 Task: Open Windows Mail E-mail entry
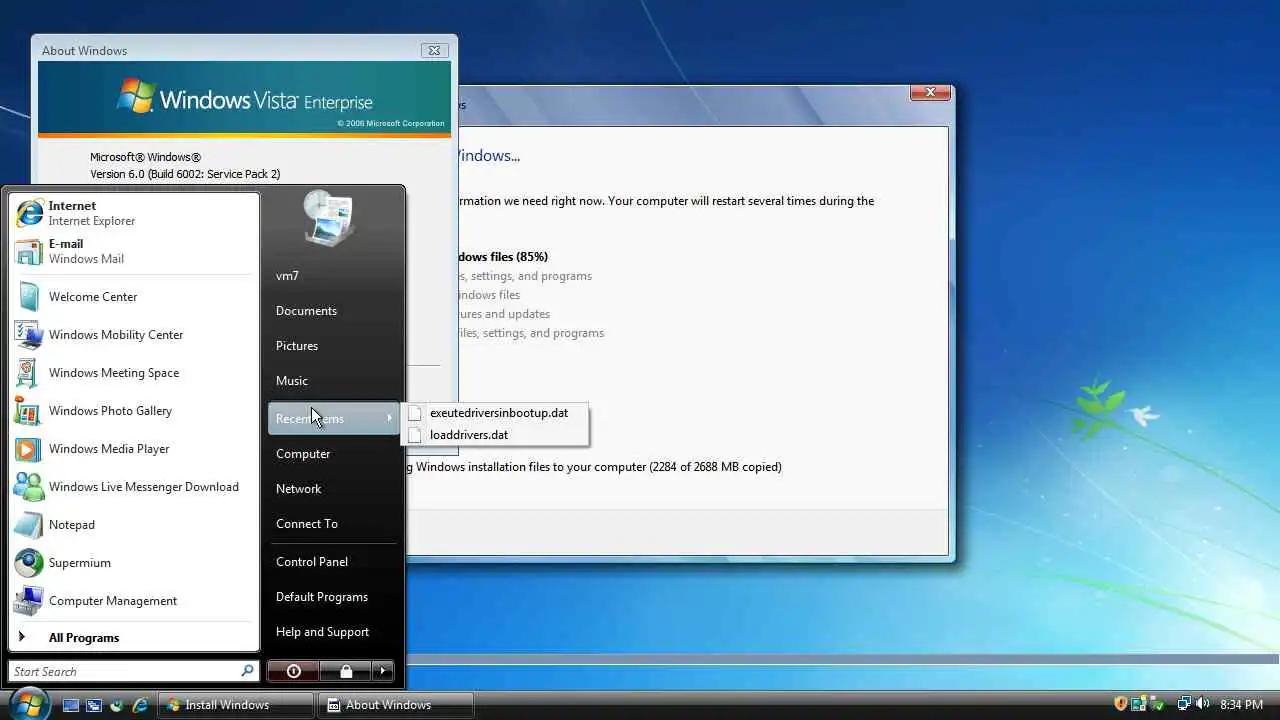click(x=134, y=251)
